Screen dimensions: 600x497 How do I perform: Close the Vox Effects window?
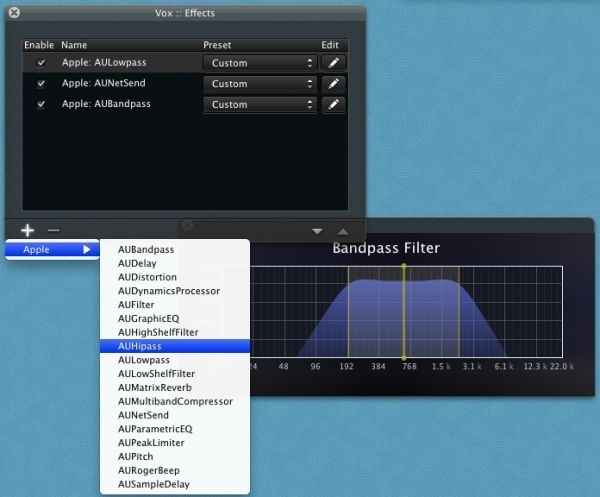point(14,13)
